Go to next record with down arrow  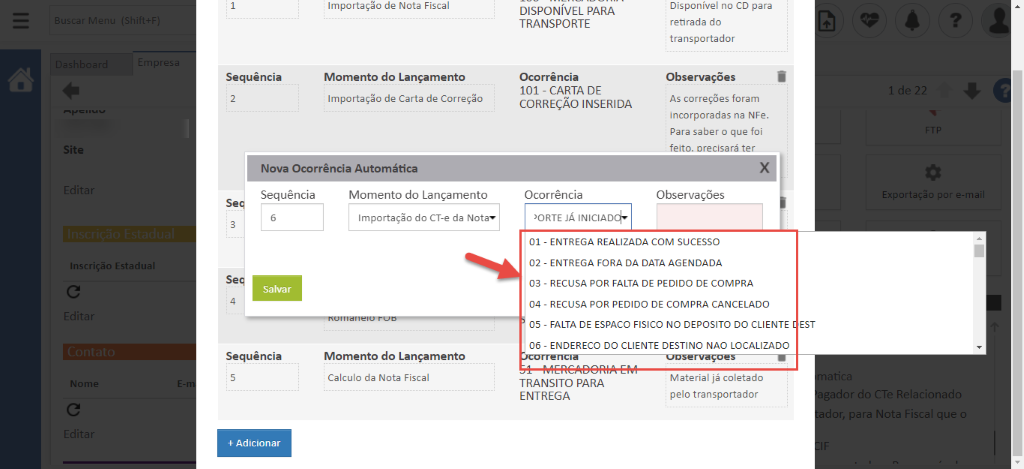pyautogui.click(x=972, y=91)
